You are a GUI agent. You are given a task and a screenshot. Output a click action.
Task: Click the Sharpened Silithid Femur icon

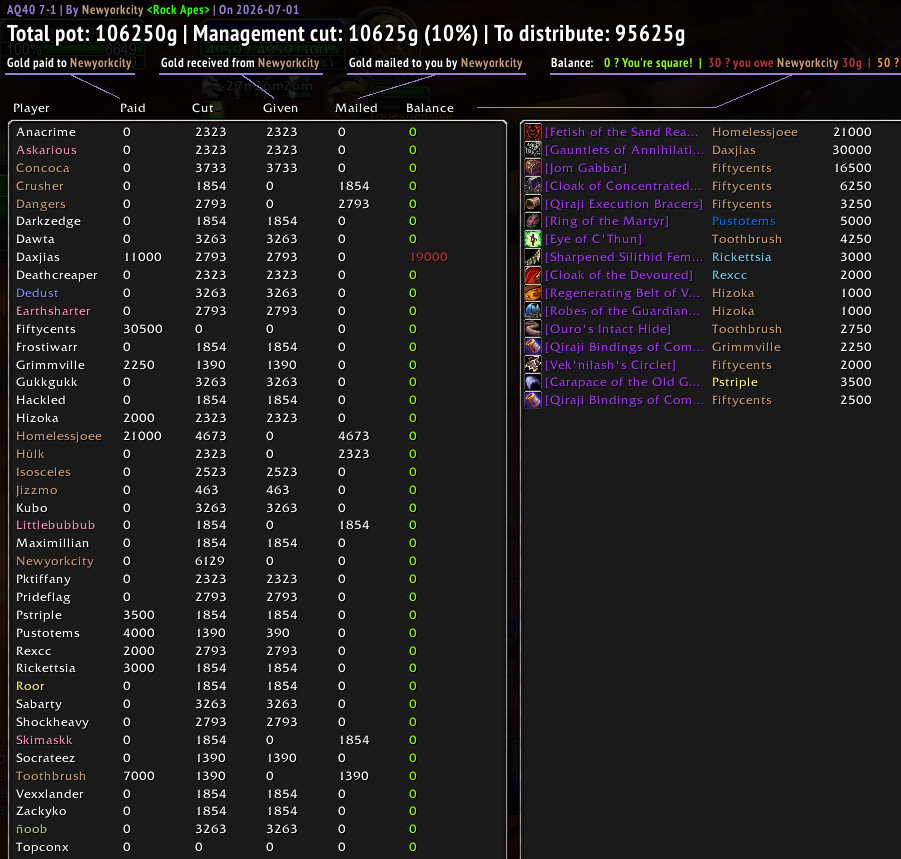[533, 257]
